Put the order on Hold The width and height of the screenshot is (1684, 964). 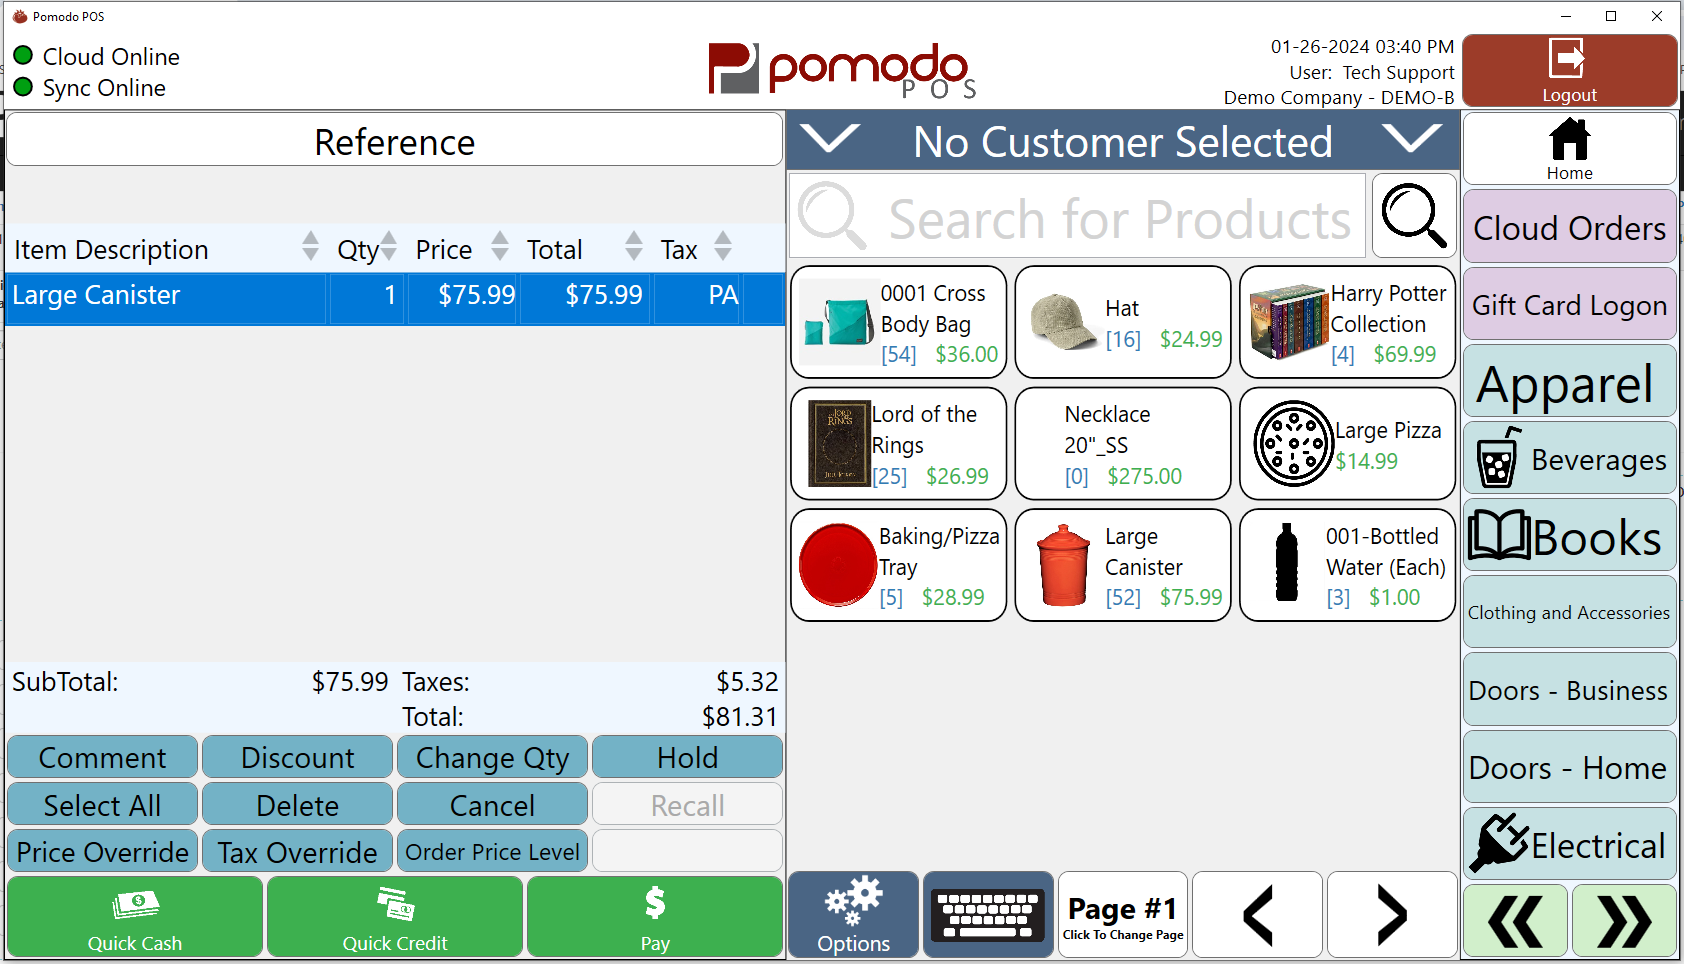(x=687, y=757)
